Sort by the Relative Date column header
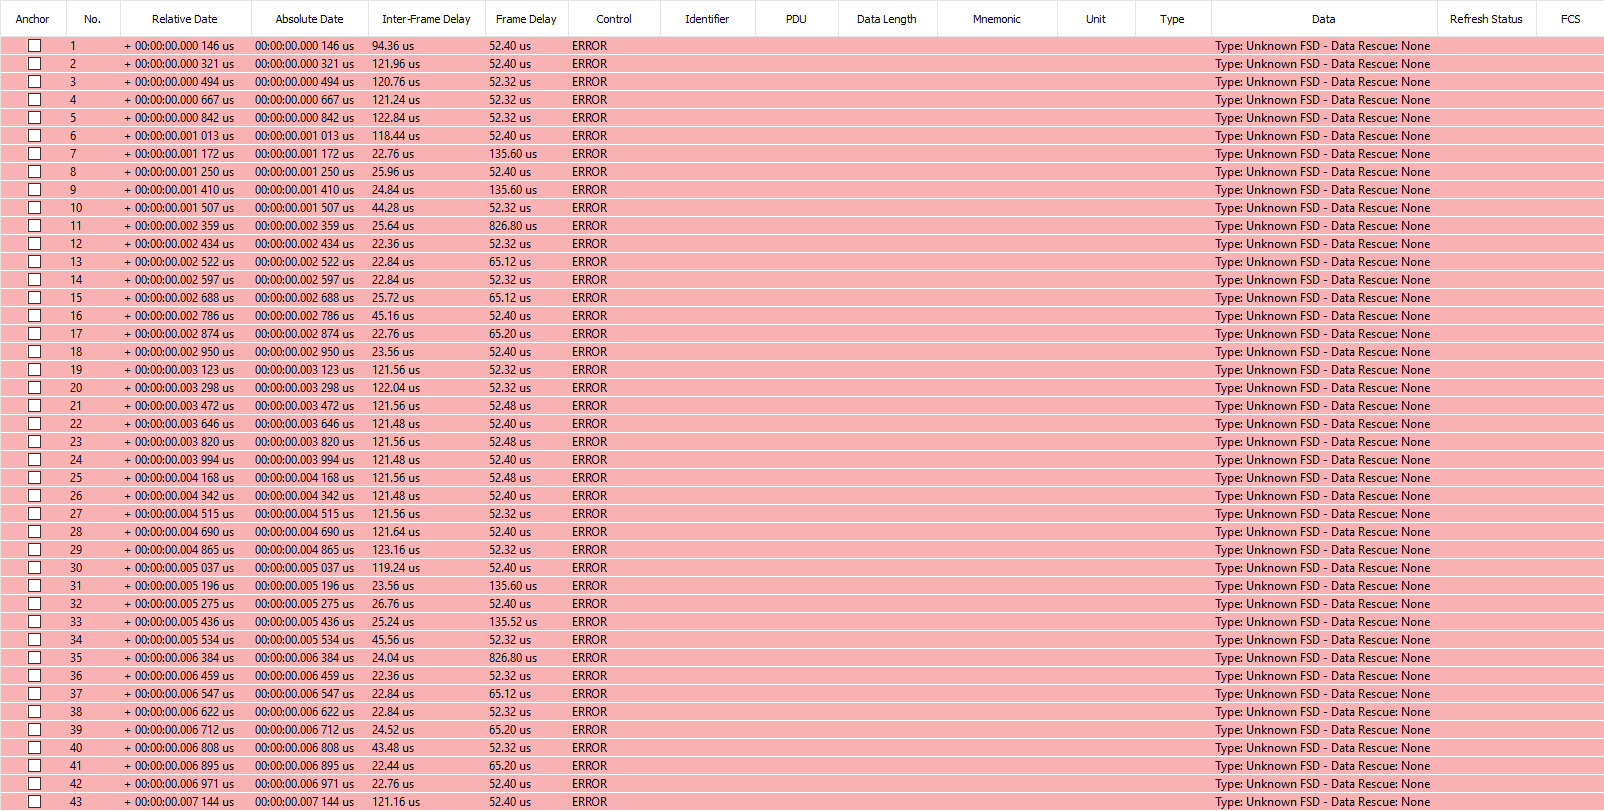The width and height of the screenshot is (1604, 811). coord(184,19)
